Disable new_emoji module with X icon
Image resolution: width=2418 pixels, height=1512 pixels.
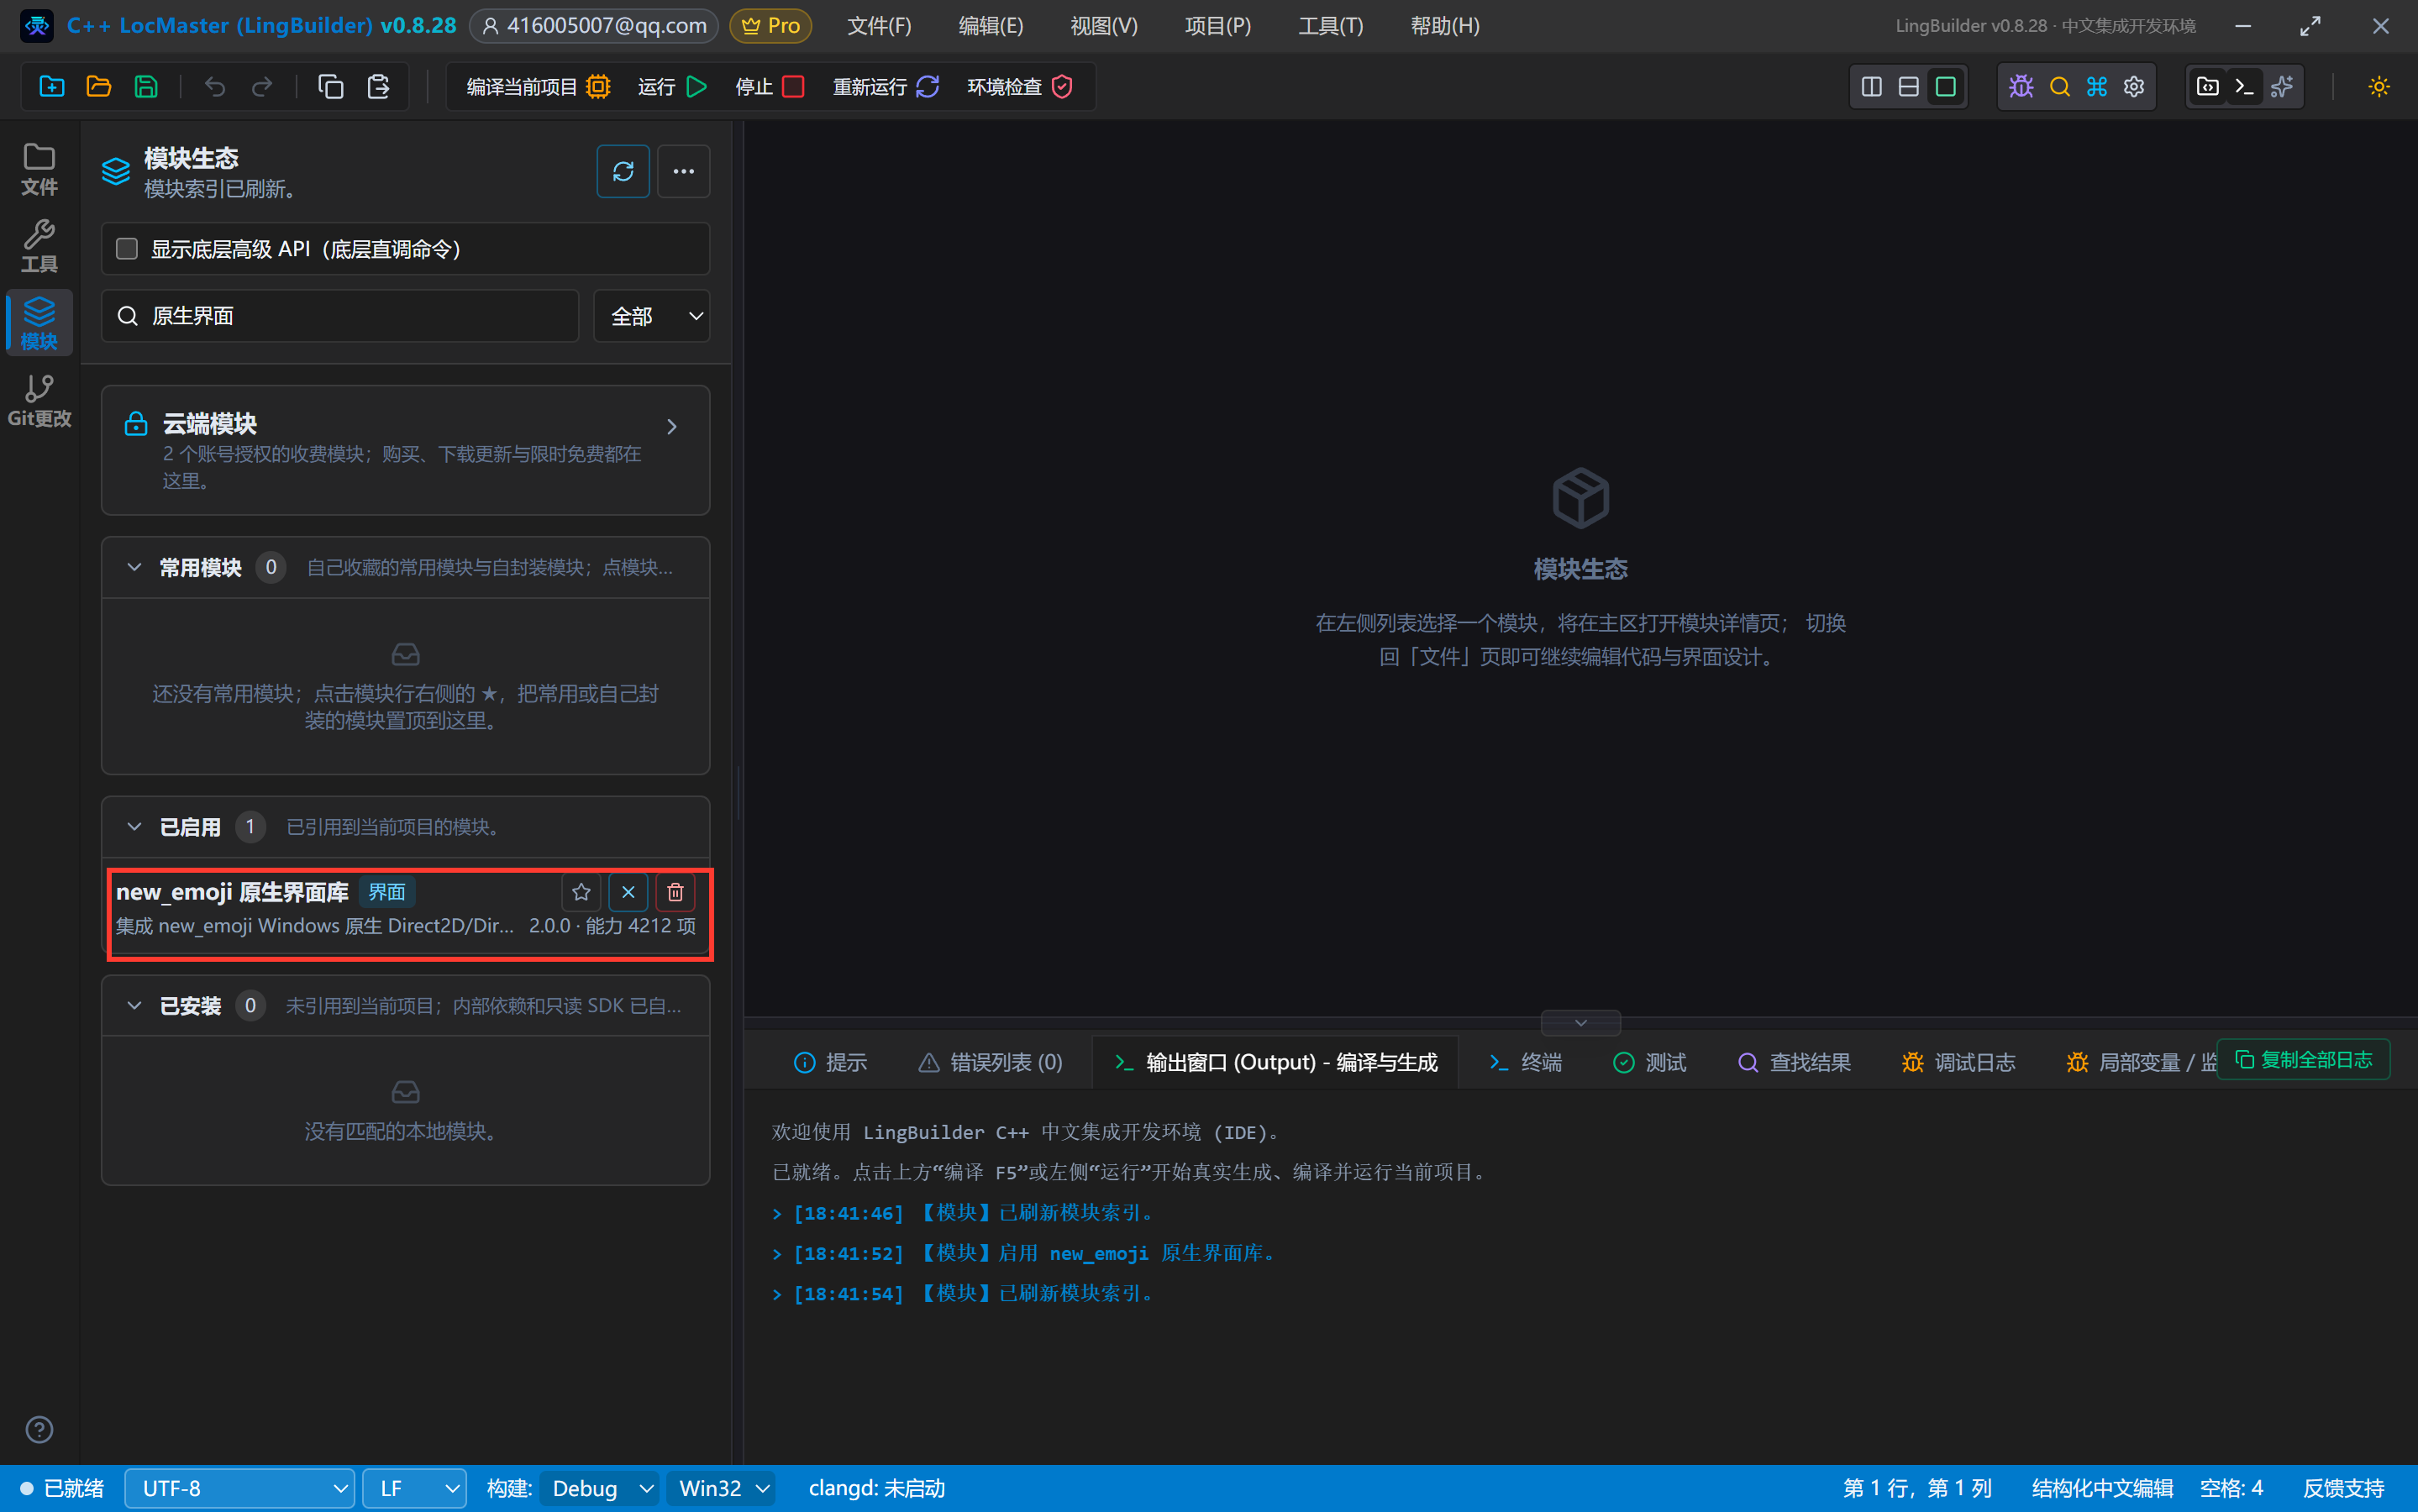(628, 892)
